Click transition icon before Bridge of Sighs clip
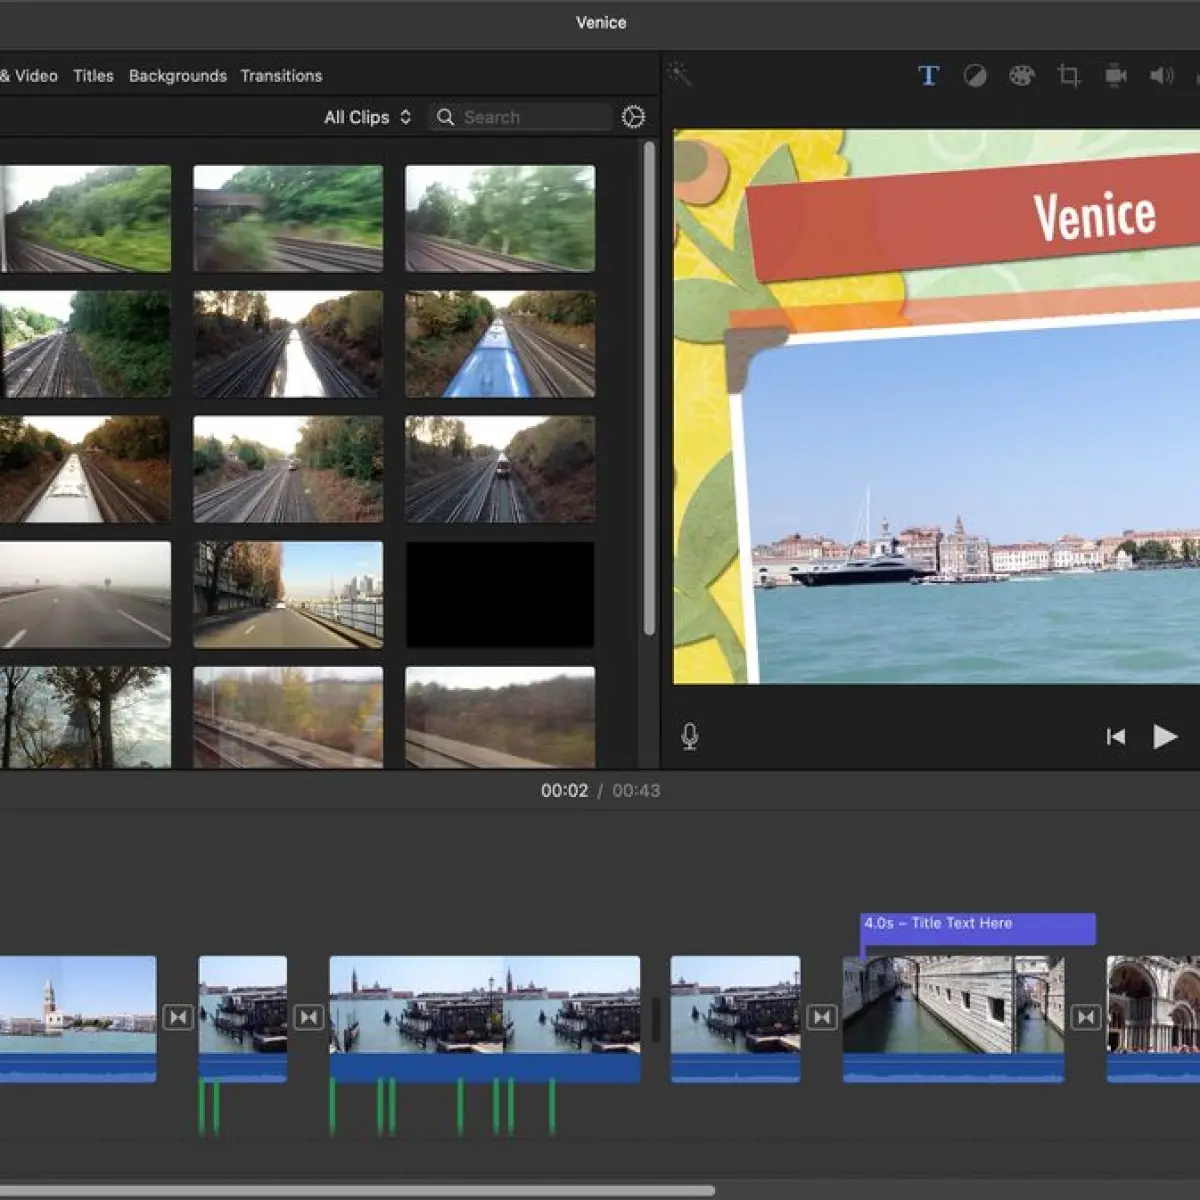The width and height of the screenshot is (1200, 1200). pos(821,1017)
